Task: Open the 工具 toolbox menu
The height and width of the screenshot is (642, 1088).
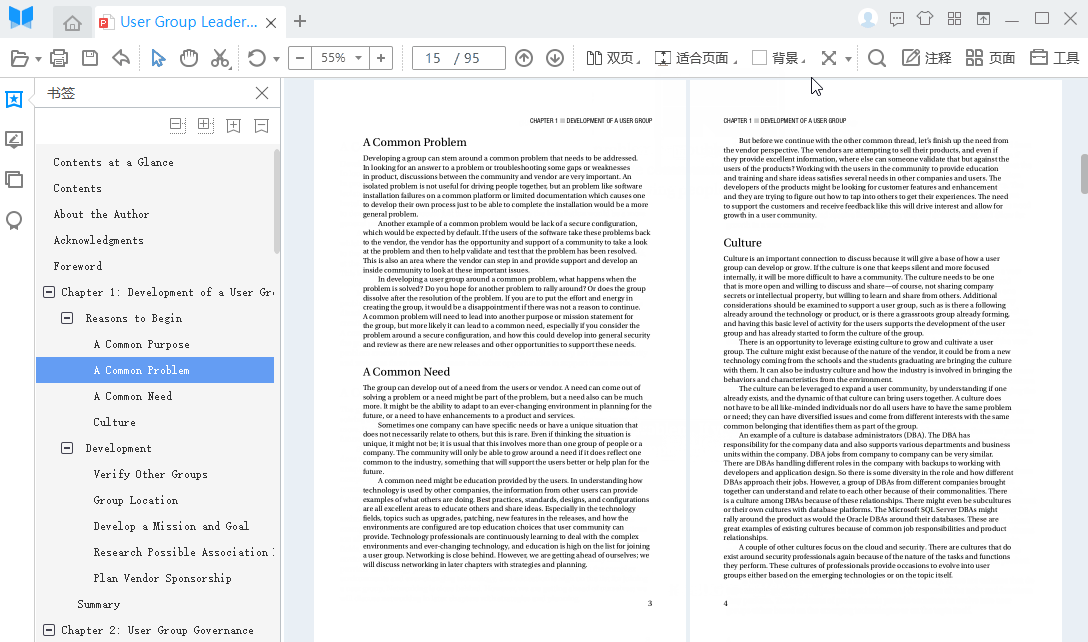Action: pos(1054,58)
